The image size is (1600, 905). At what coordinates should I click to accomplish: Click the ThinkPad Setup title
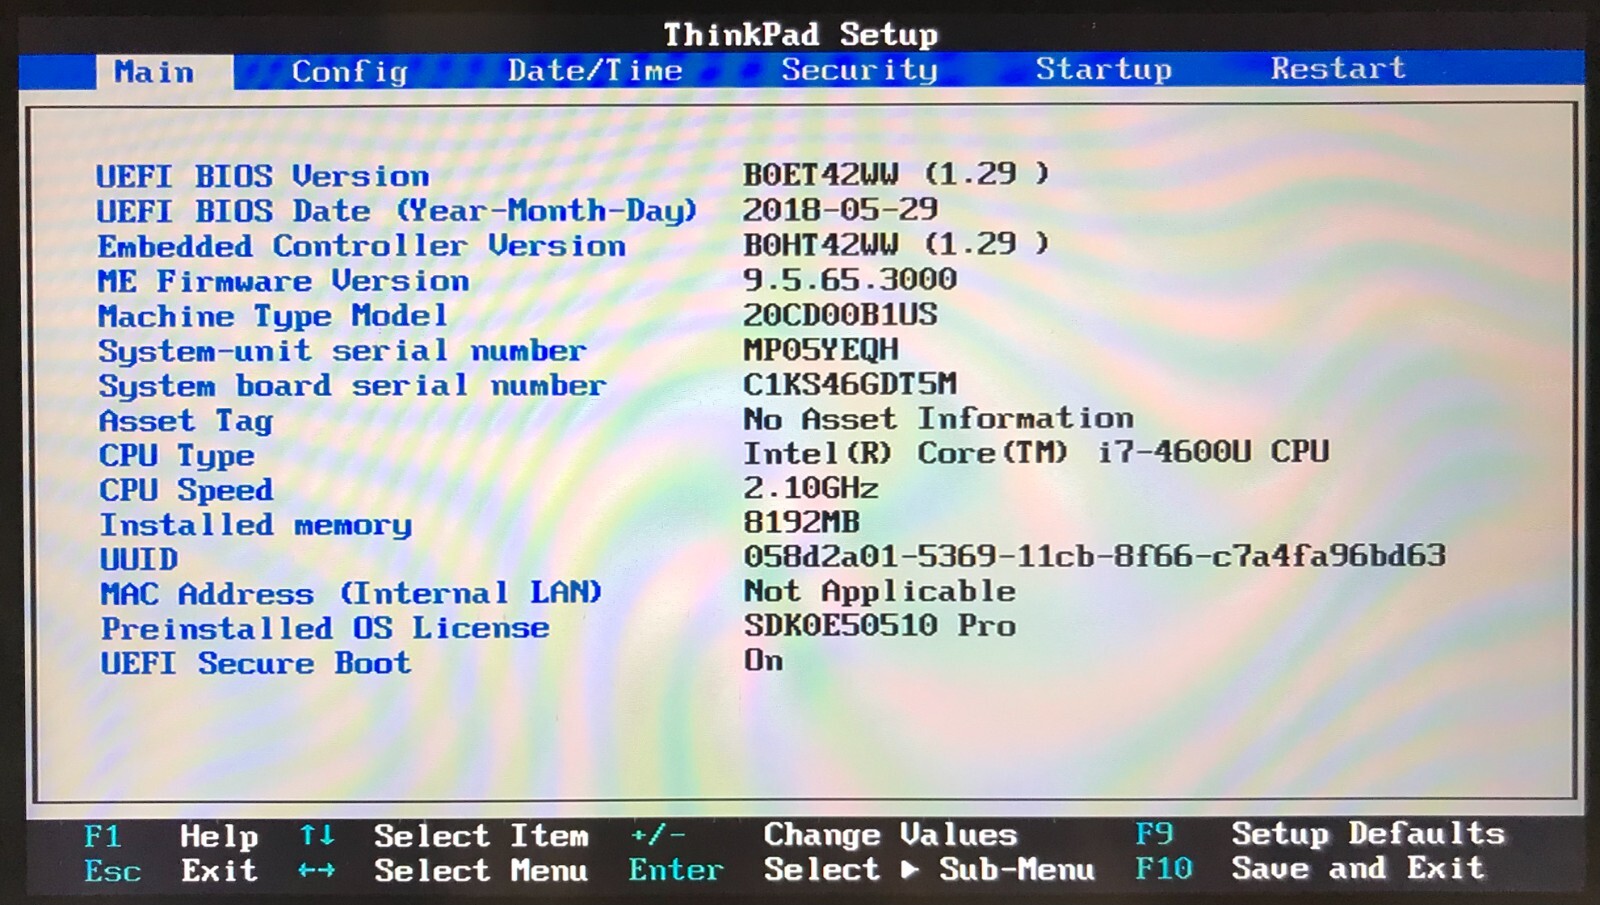tap(801, 35)
